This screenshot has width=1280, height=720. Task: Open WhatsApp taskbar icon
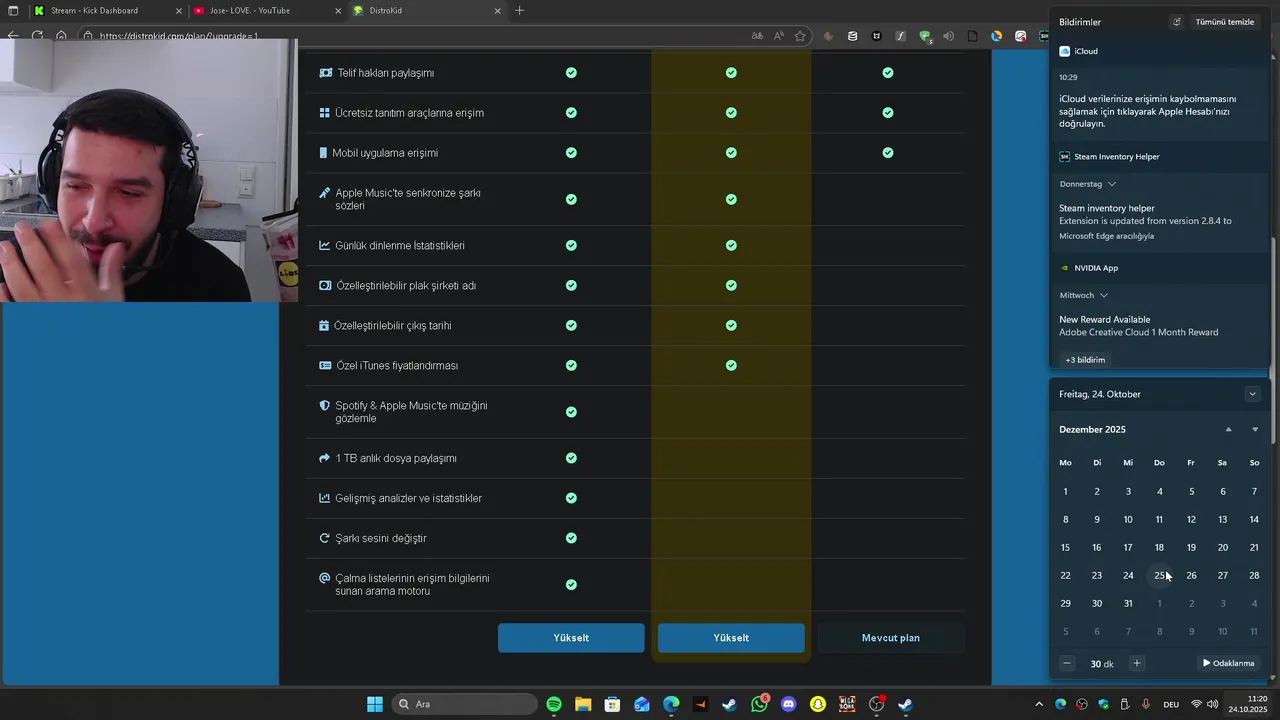coord(760,704)
